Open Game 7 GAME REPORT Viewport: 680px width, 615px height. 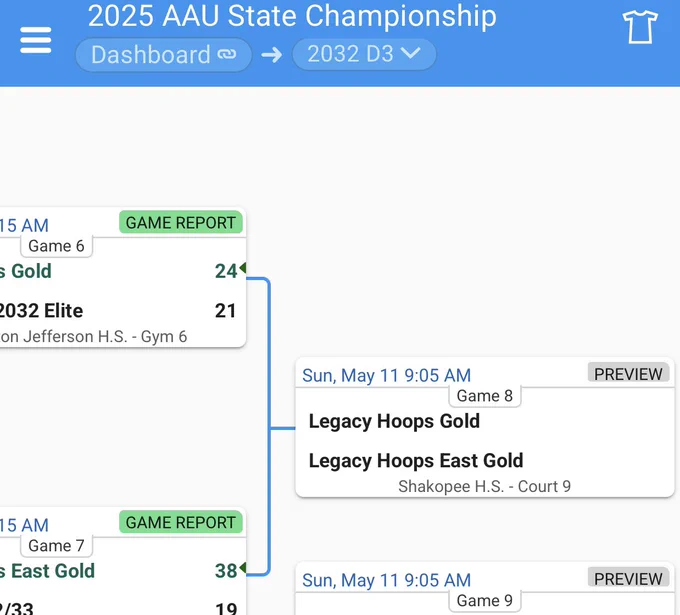180,522
